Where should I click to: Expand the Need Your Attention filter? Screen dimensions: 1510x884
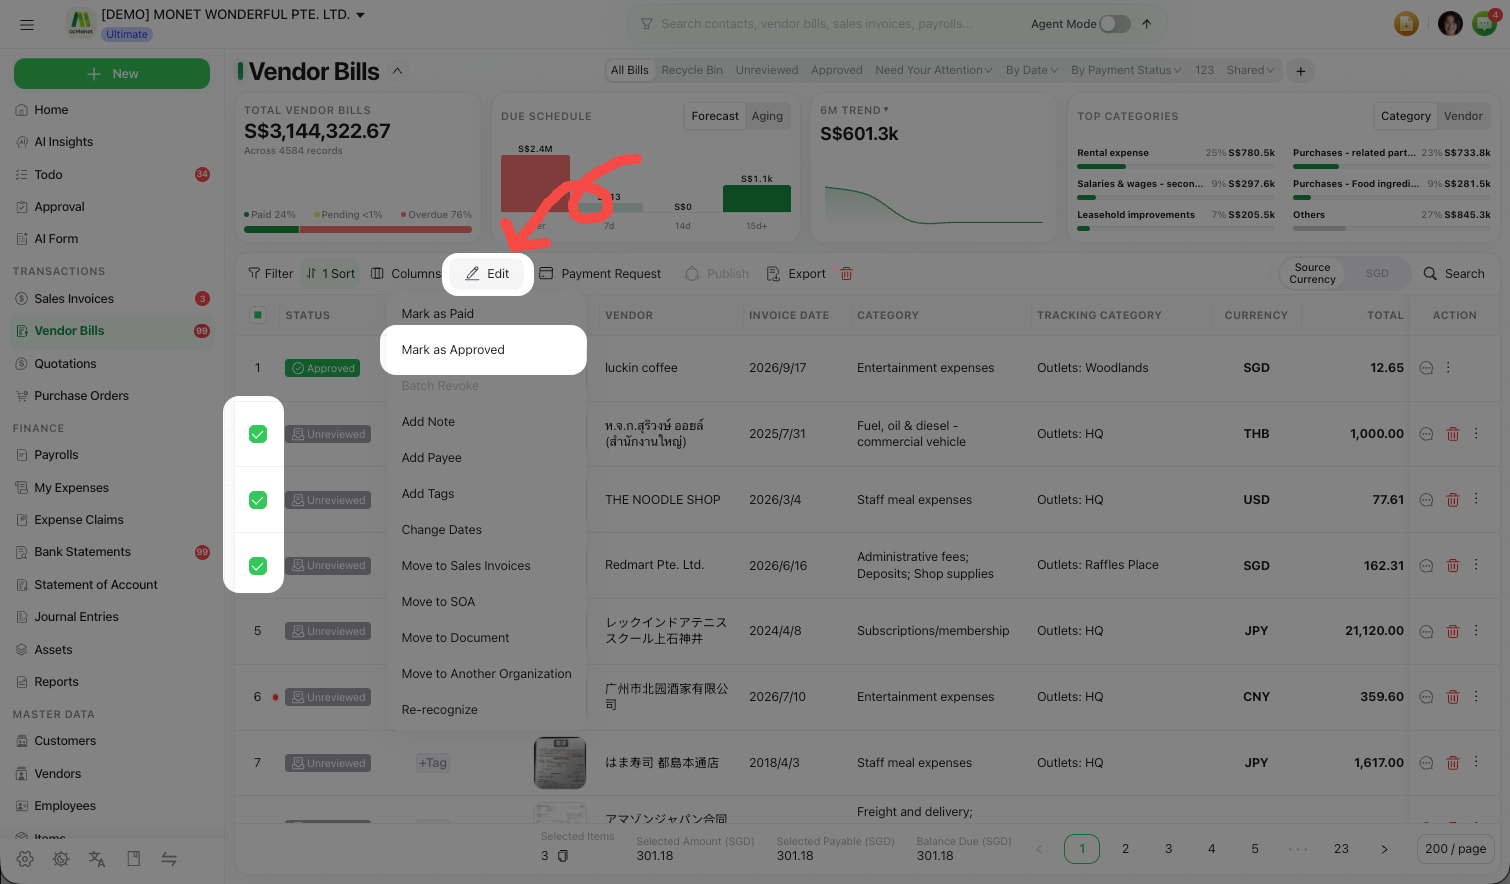[x=933, y=71]
